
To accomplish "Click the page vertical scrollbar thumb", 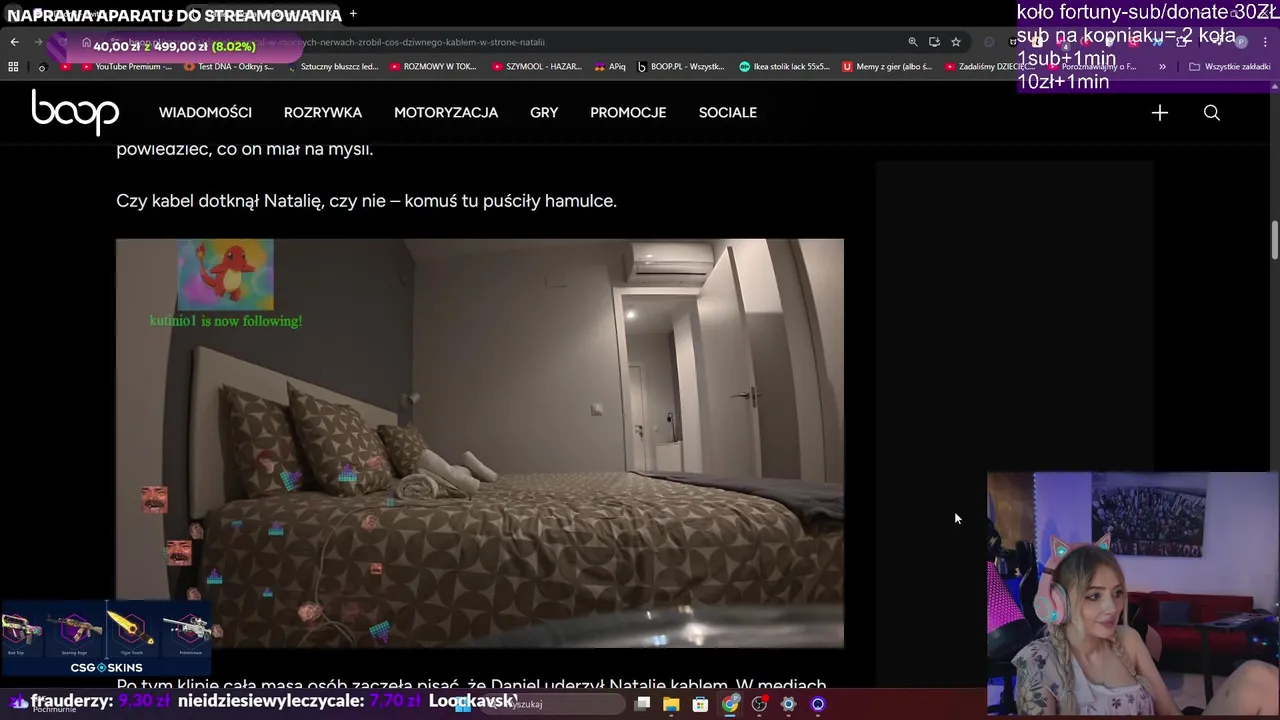I will 1275,240.
